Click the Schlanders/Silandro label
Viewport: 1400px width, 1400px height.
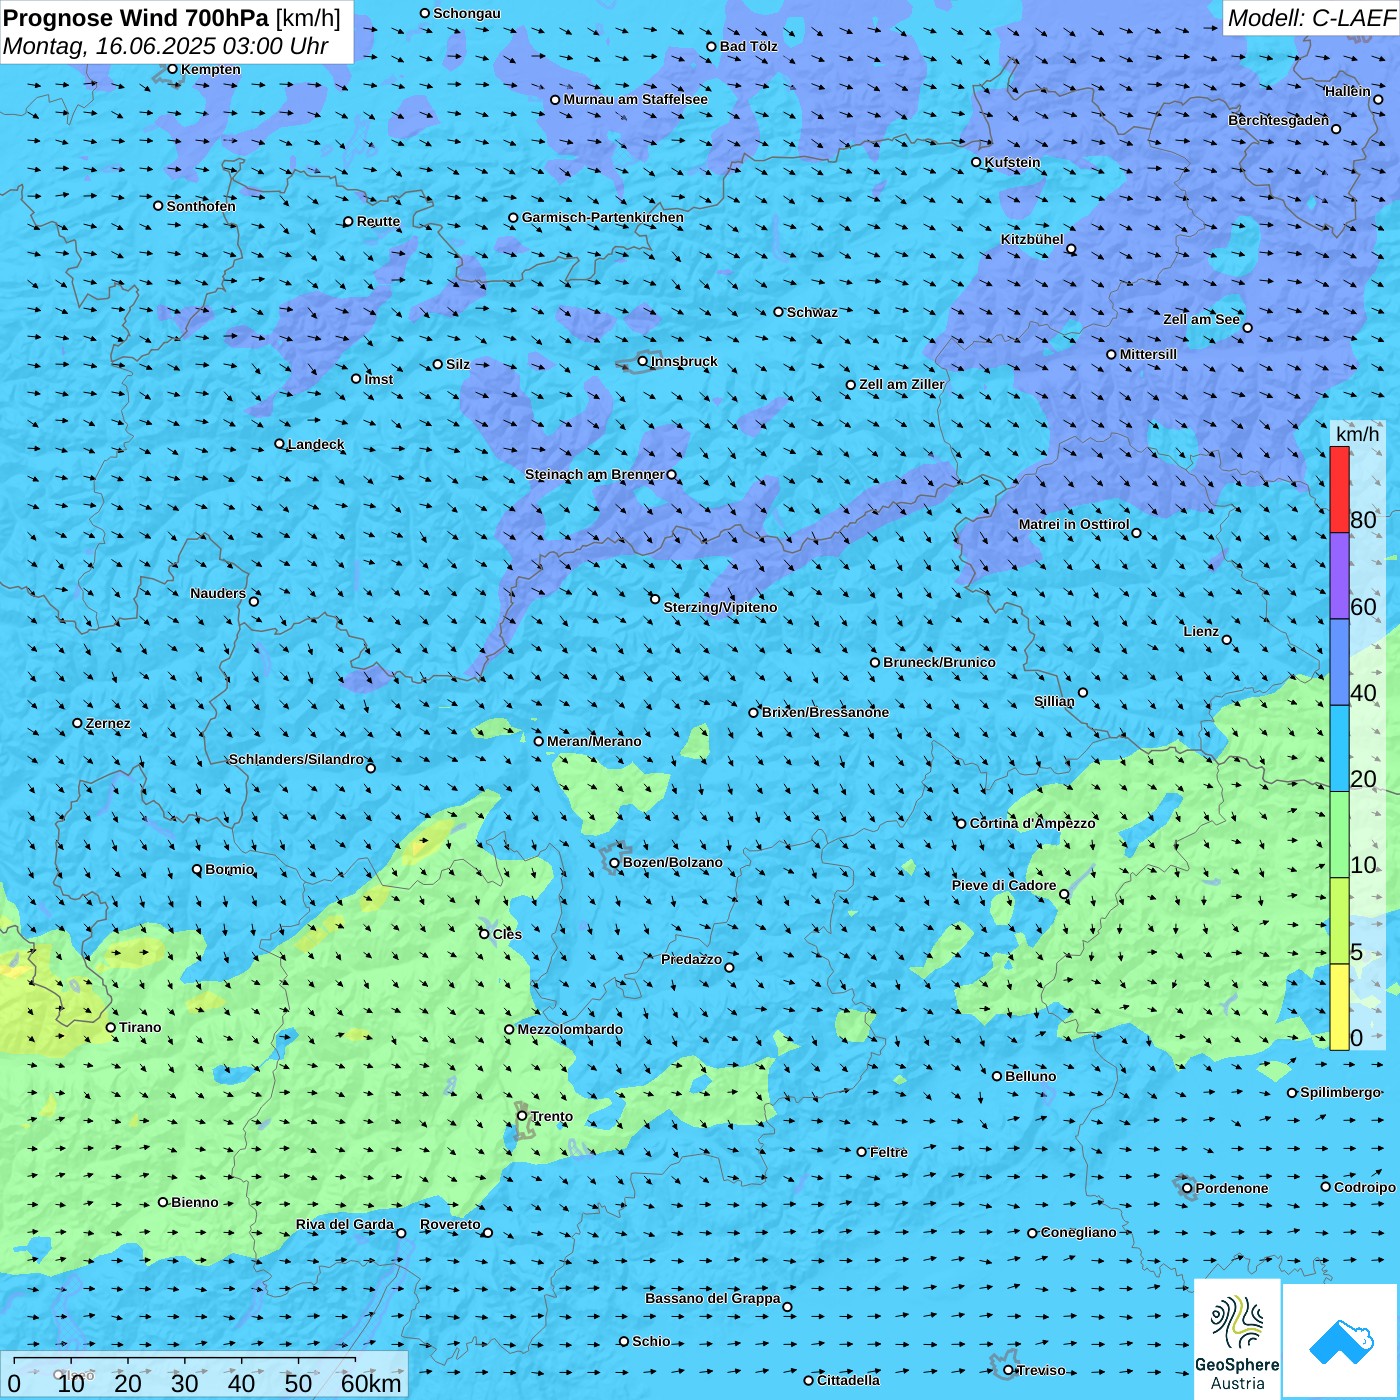pyautogui.click(x=296, y=759)
